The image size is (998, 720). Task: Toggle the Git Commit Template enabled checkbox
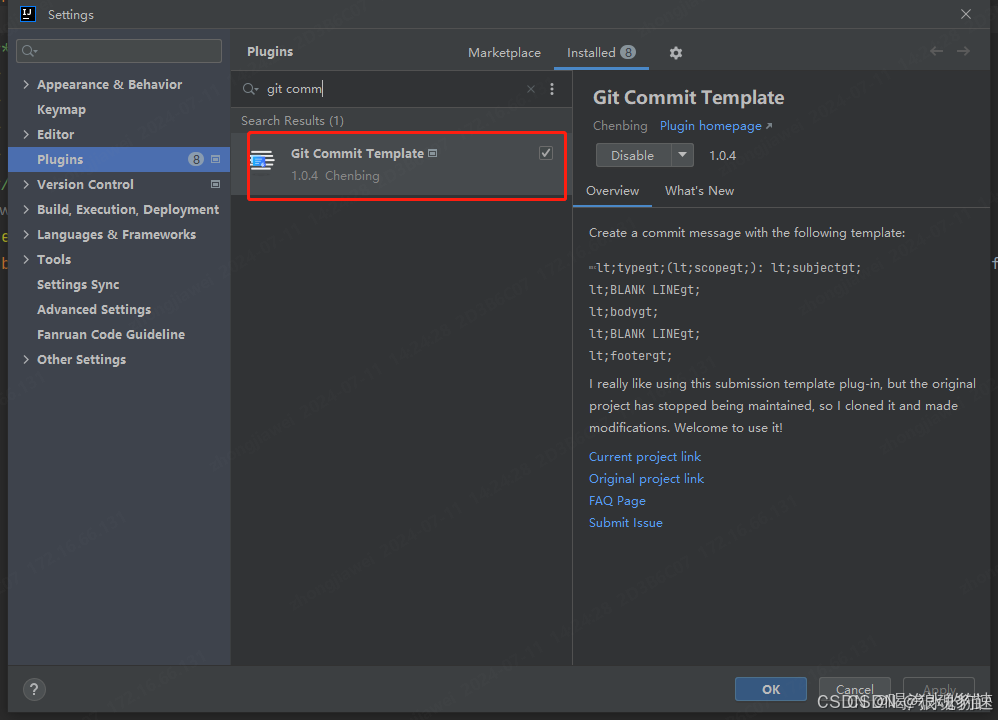pyautogui.click(x=545, y=153)
